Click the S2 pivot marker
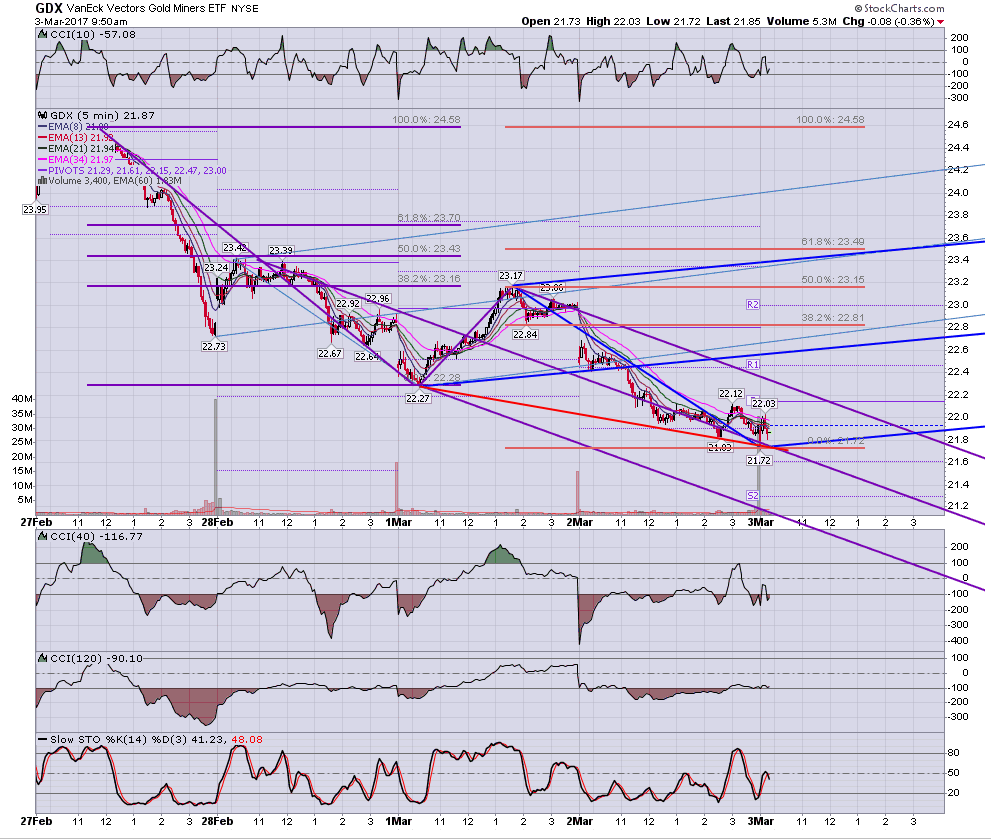The width and height of the screenshot is (991, 839). click(x=753, y=496)
